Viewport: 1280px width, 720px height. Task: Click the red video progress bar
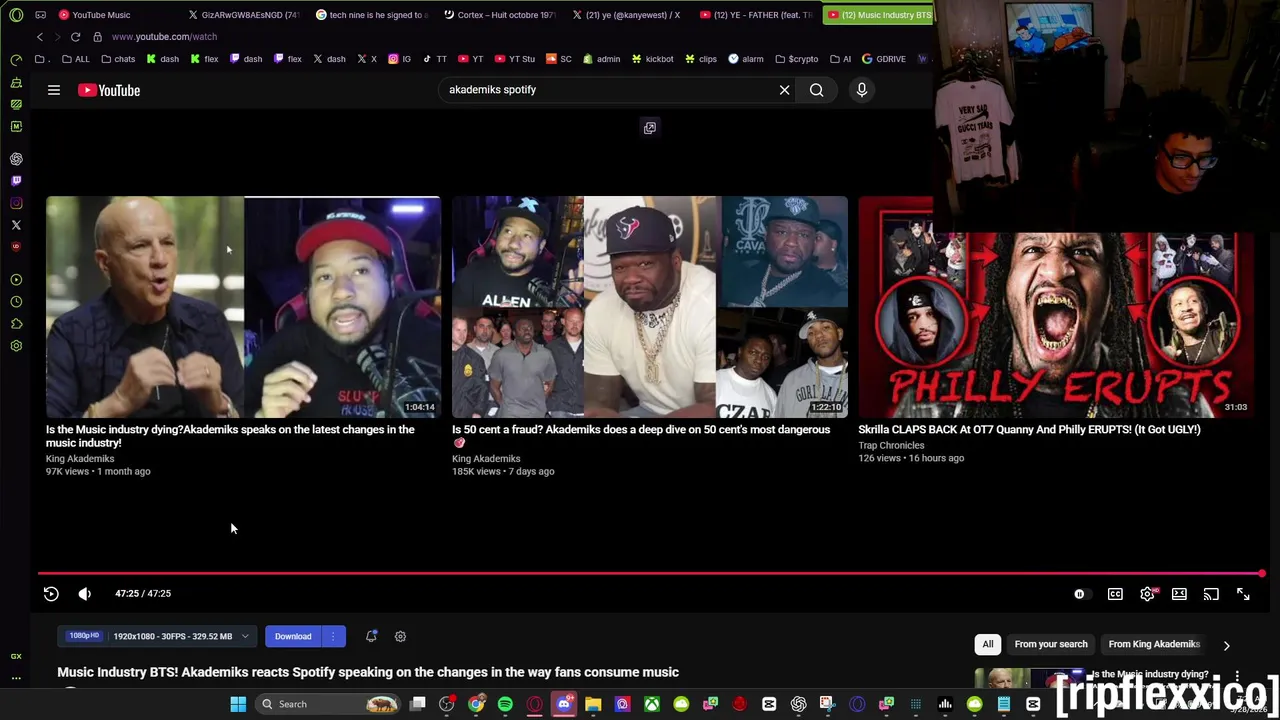point(650,574)
